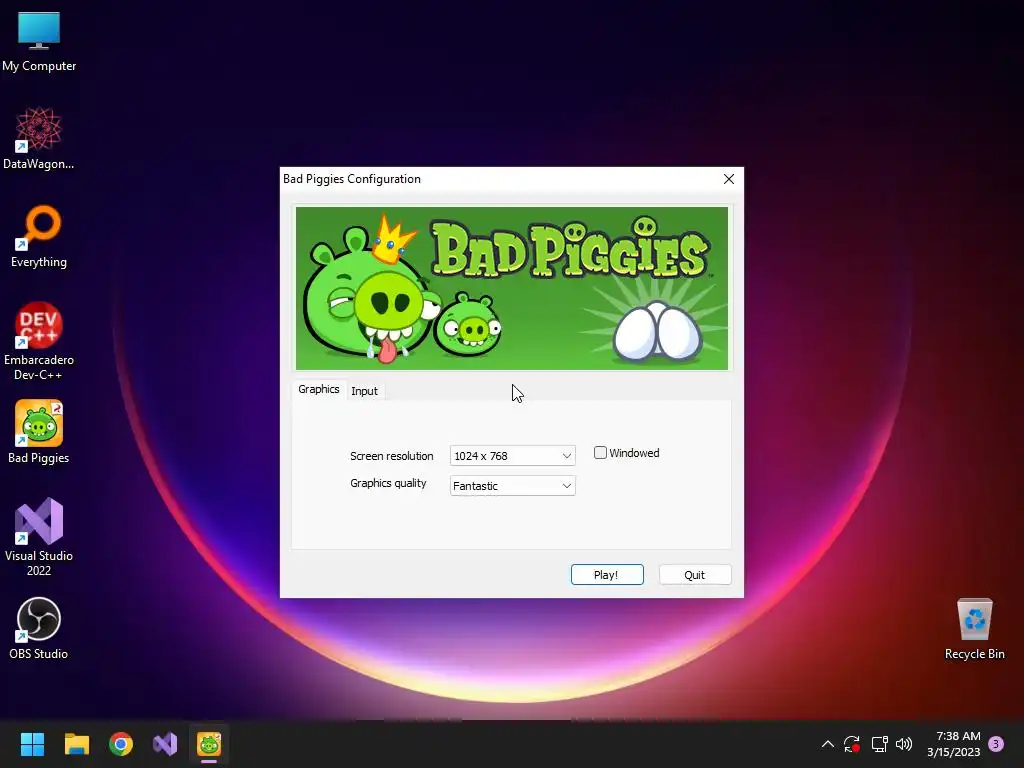Select the Recycle Bin icon
The width and height of the screenshot is (1024, 768).
pyautogui.click(x=974, y=628)
